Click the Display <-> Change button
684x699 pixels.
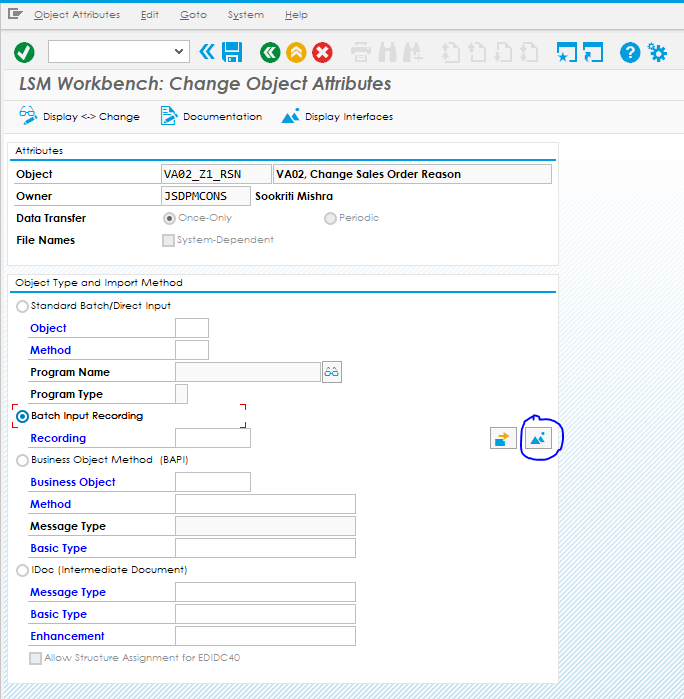tap(79, 117)
